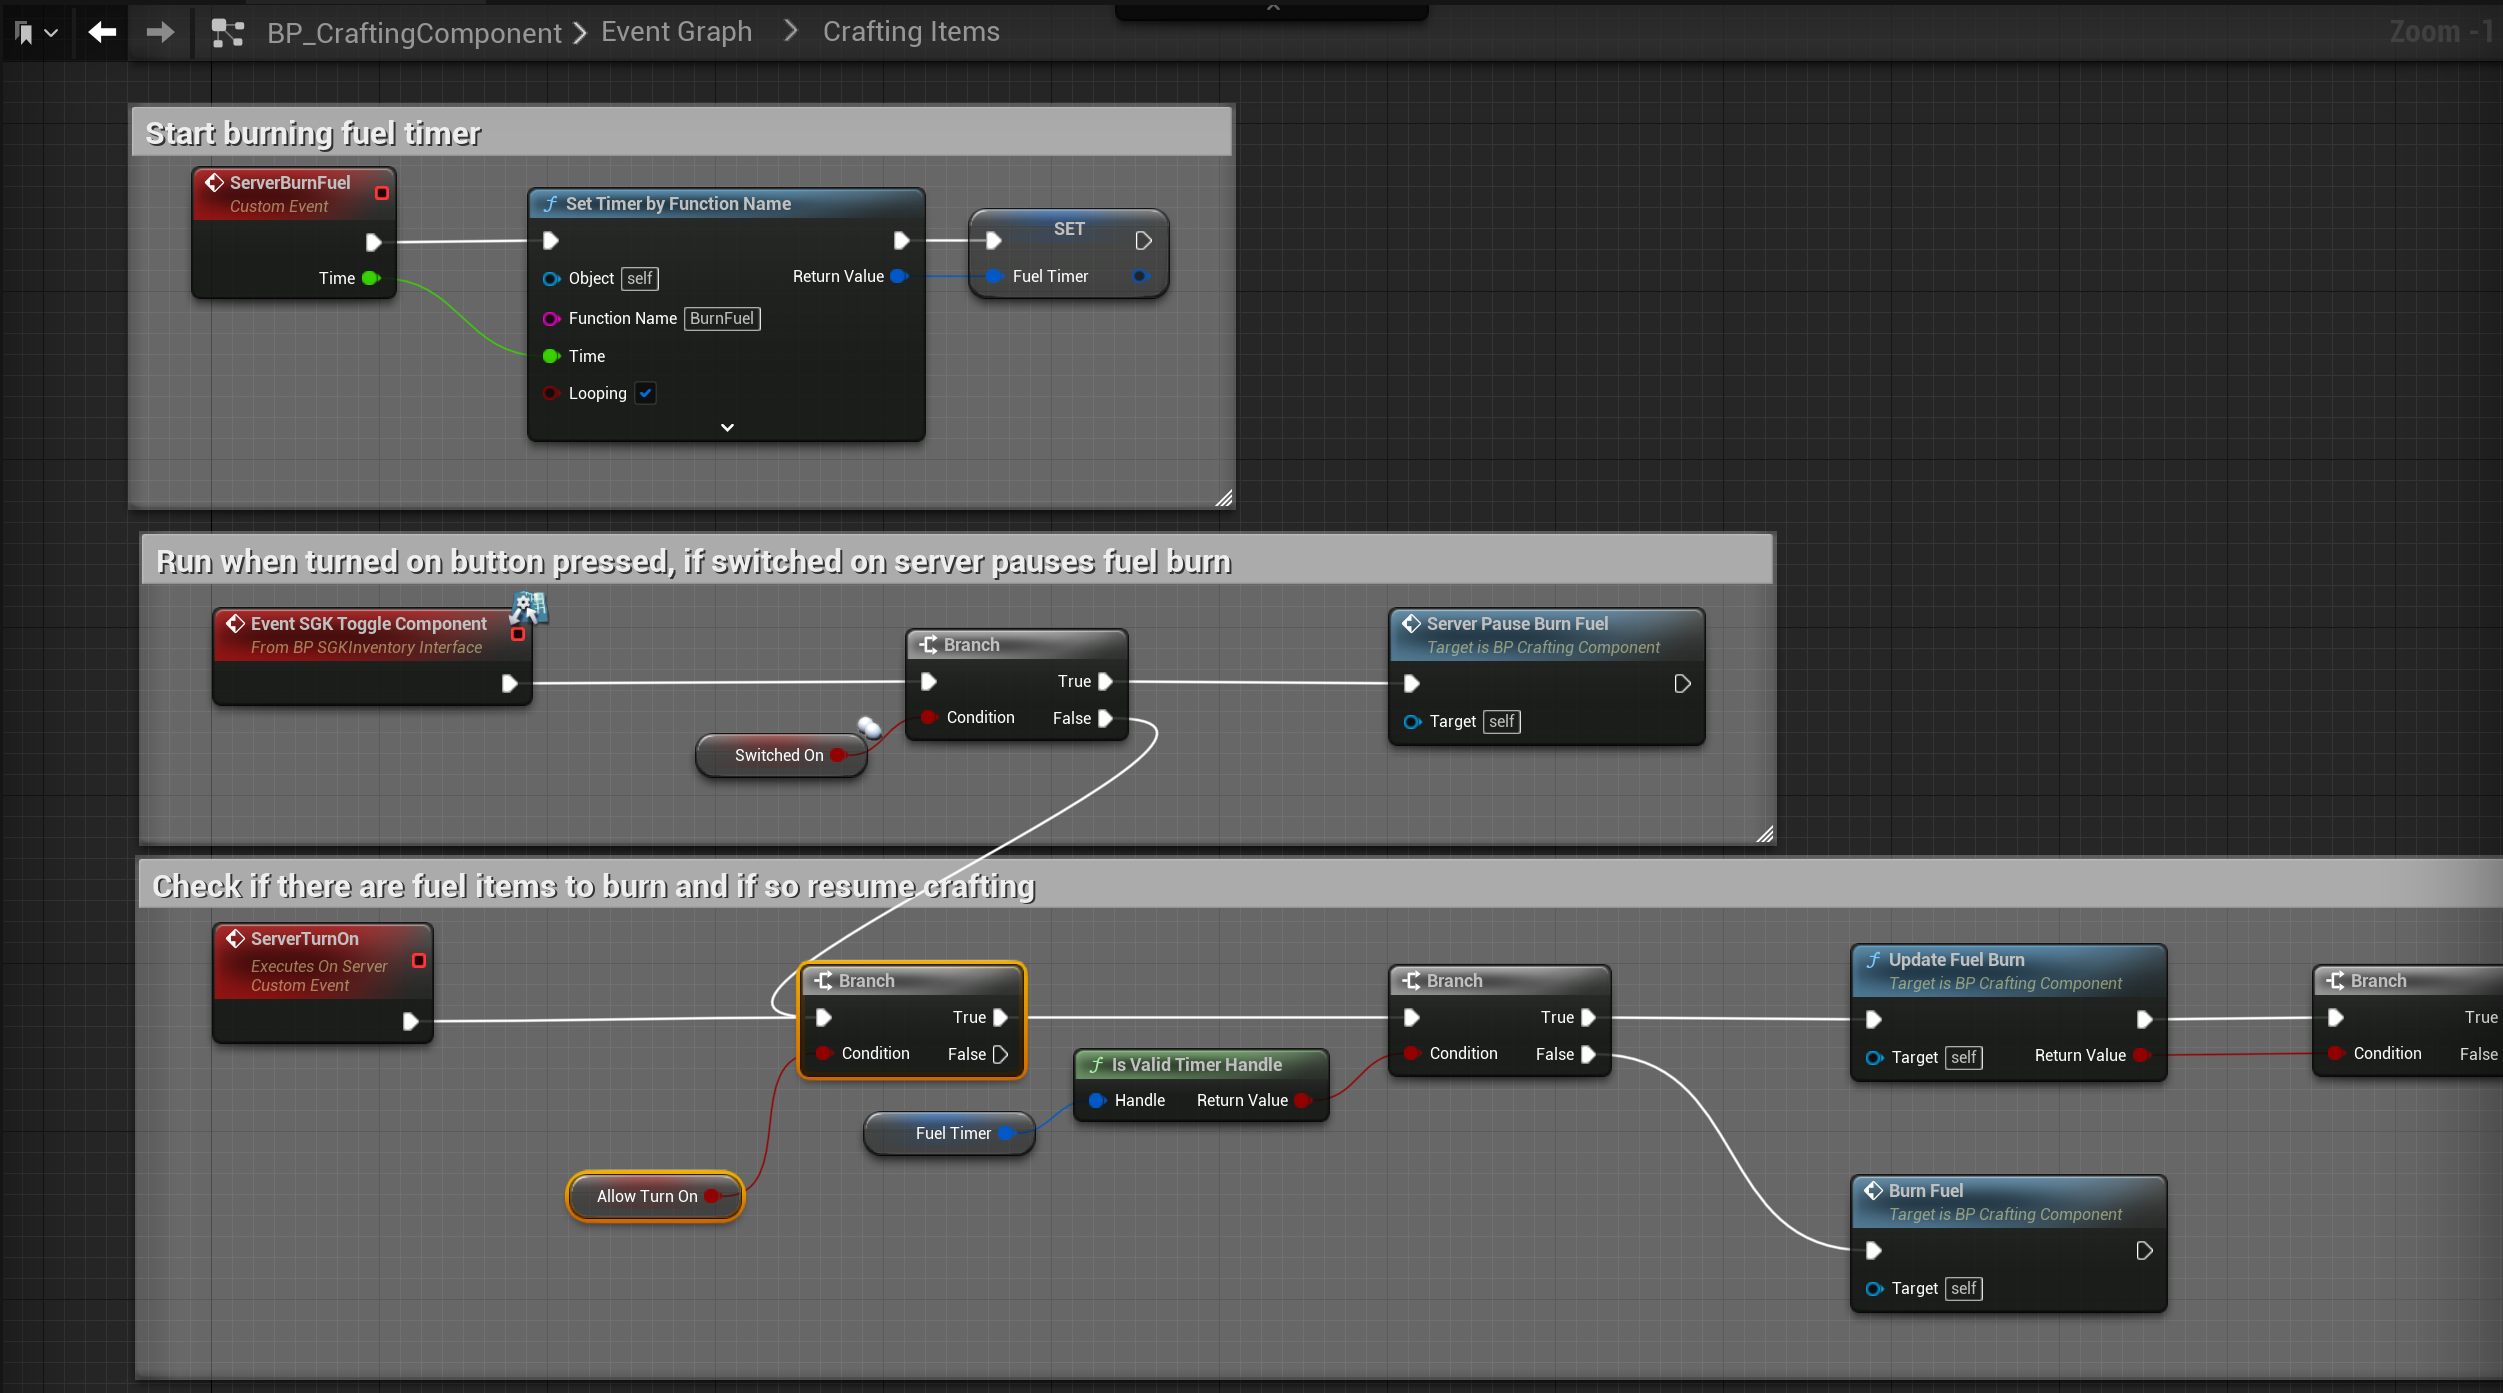Viewport: 2503px width, 1393px height.
Task: Go to Event Graph breadcrumb
Action: click(676, 32)
